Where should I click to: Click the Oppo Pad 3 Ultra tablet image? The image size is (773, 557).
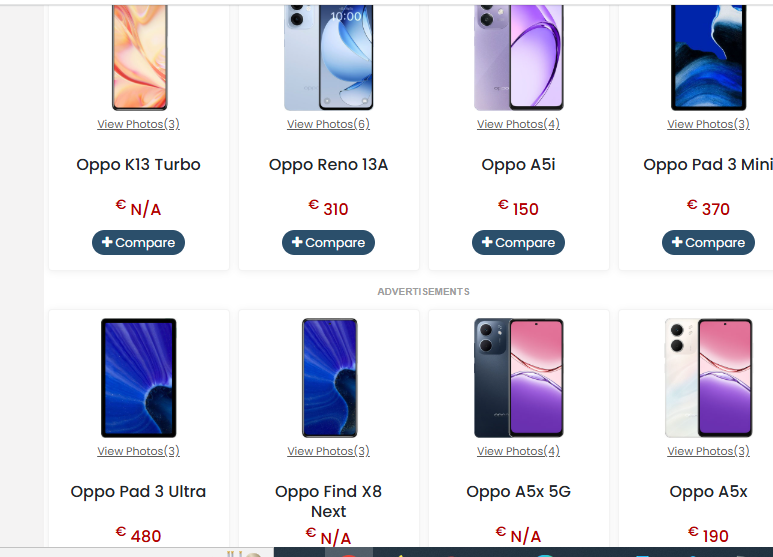(x=139, y=378)
